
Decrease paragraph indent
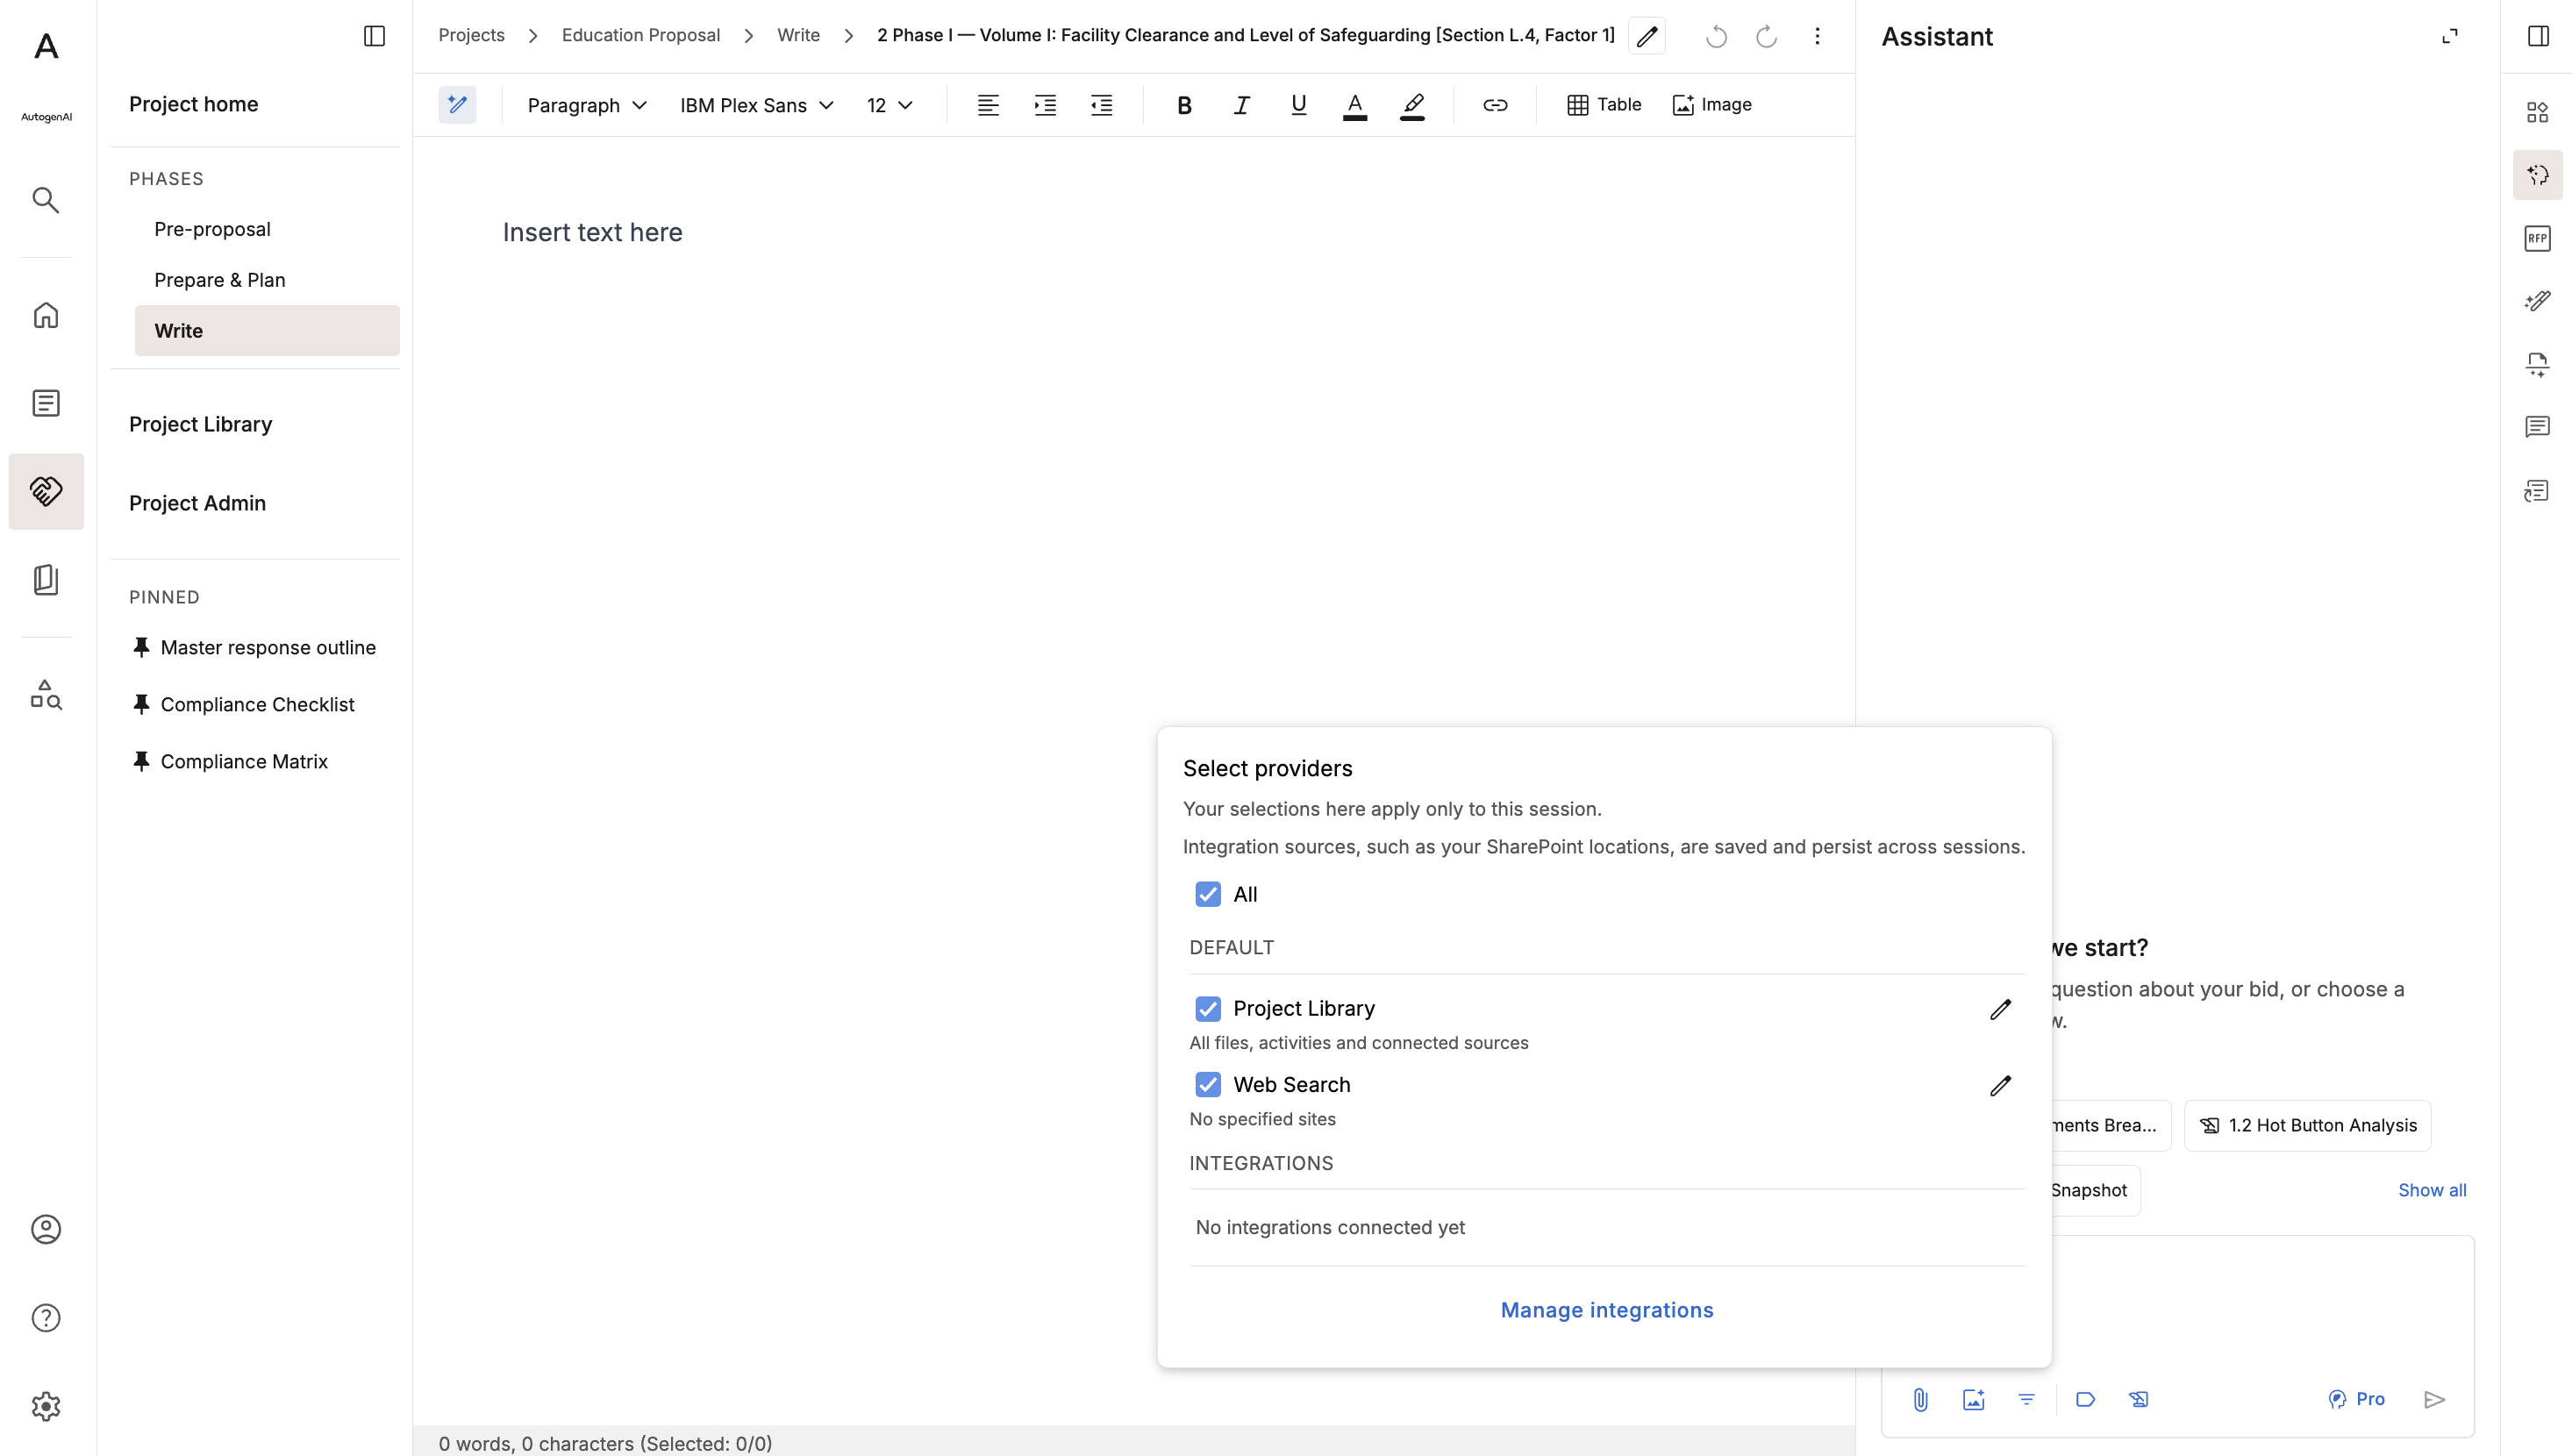click(1102, 105)
